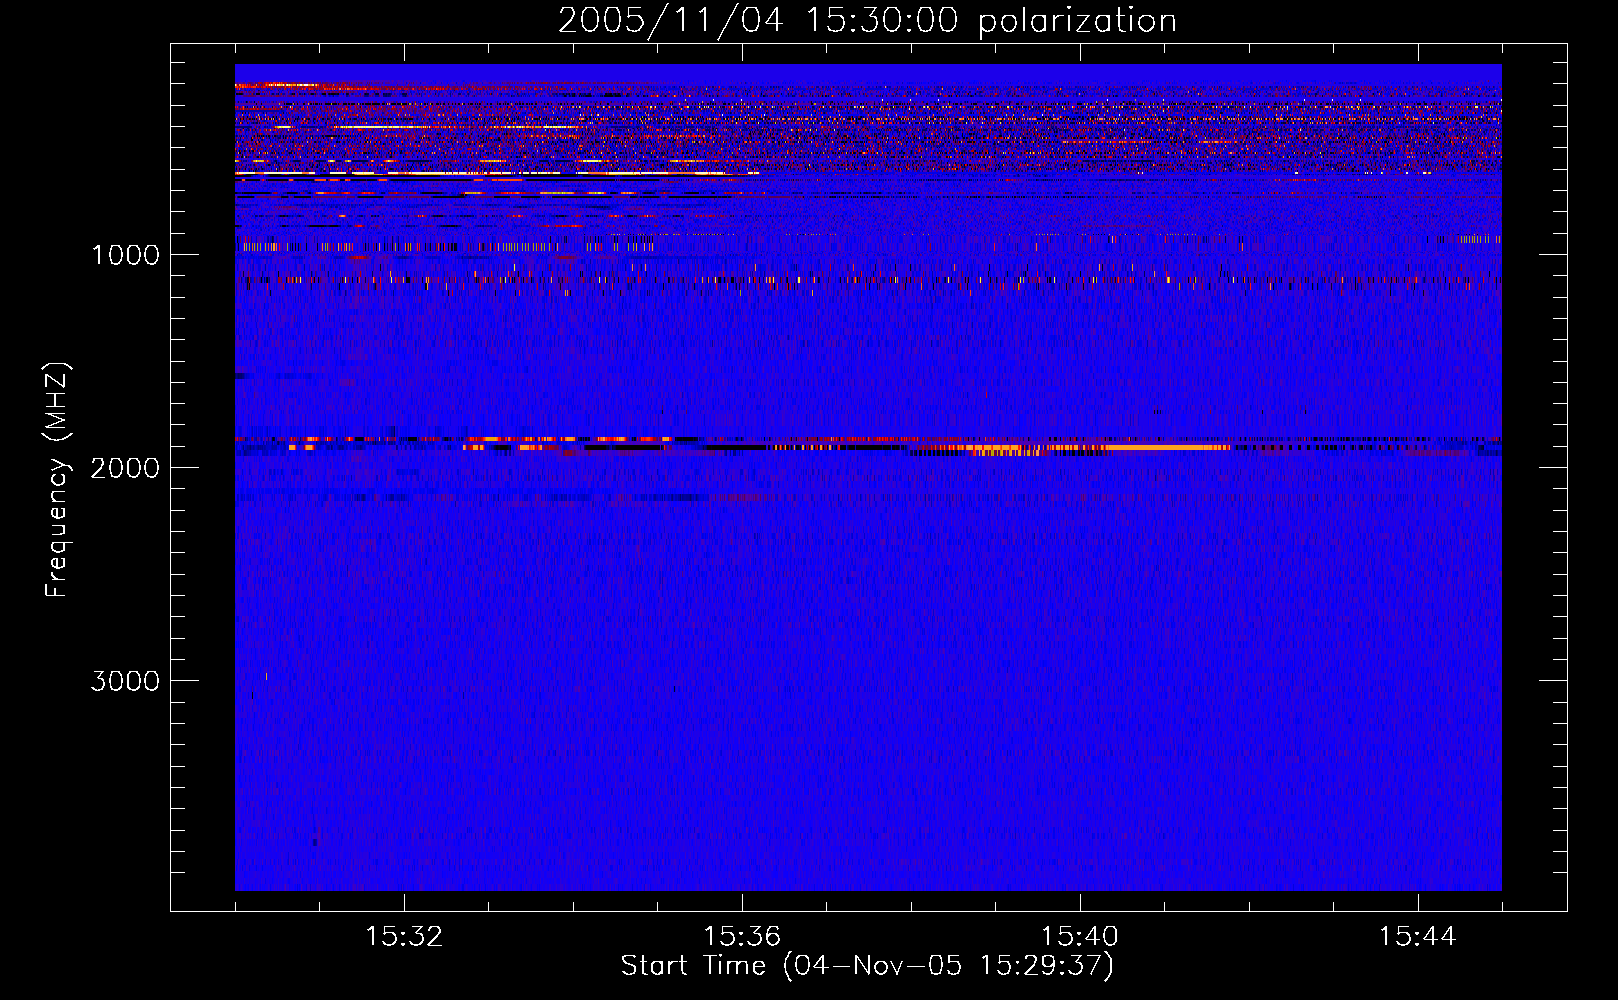
Task: Click the 15:44 time tick label
Action: click(1418, 937)
